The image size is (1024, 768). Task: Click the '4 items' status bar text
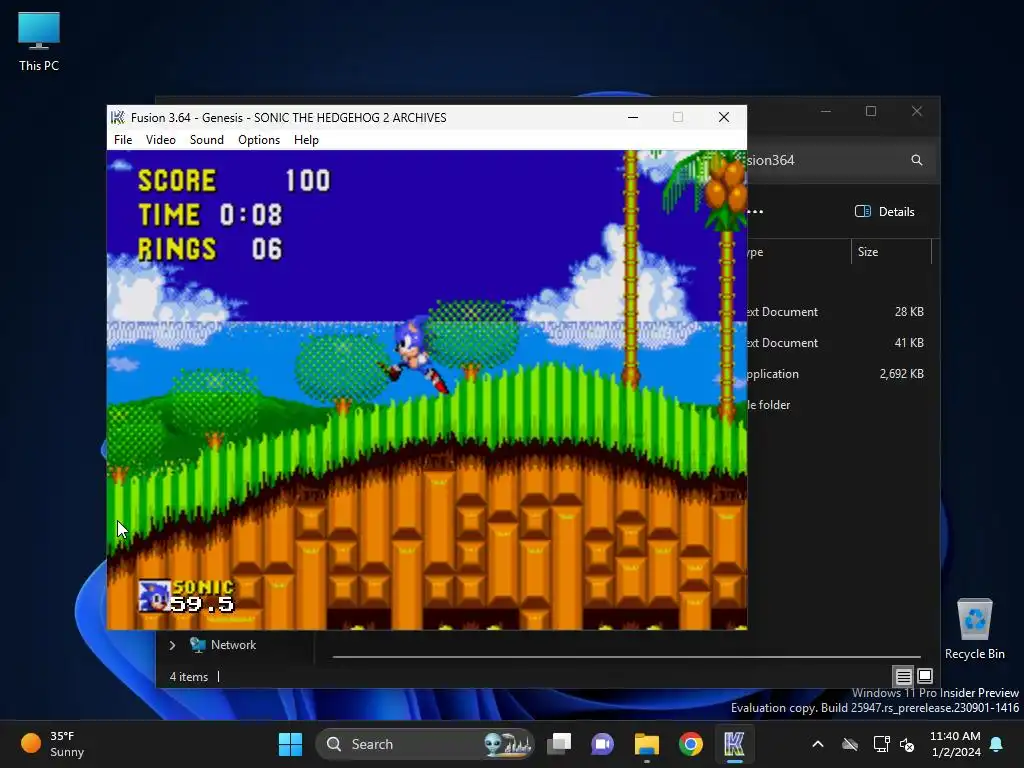[x=189, y=677]
